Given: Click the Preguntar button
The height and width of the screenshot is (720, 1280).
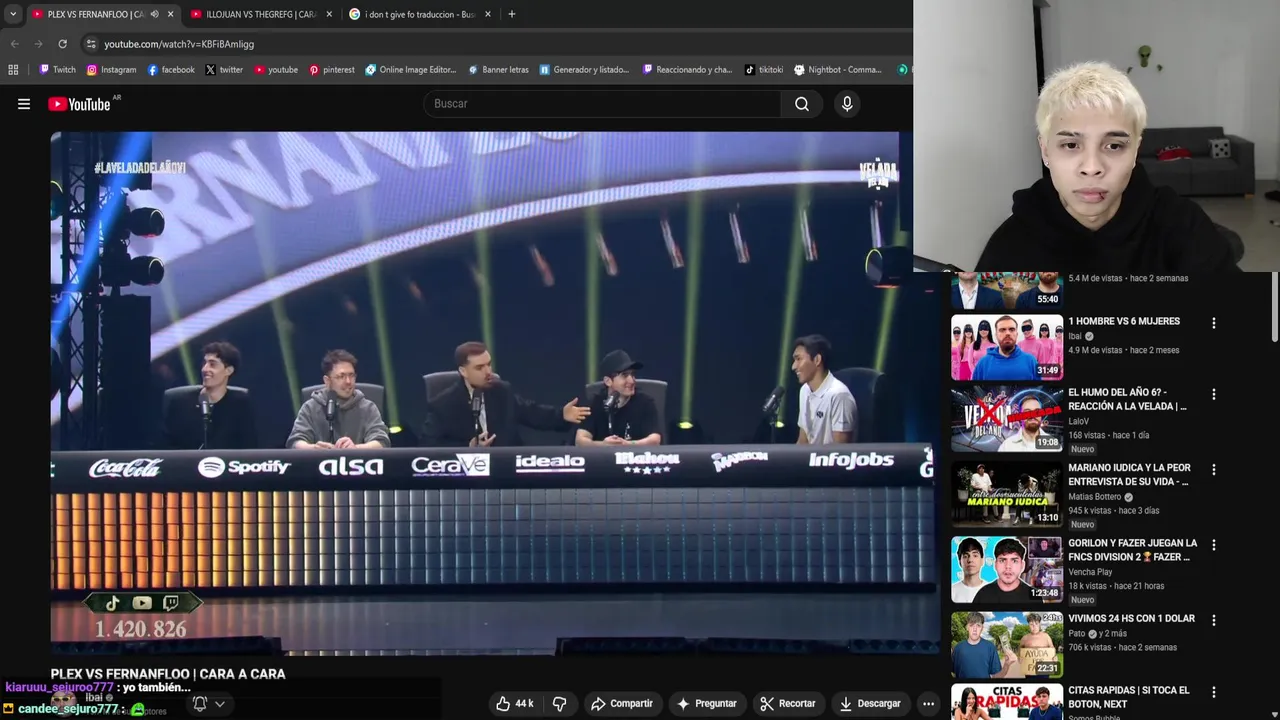Looking at the screenshot, I should (706, 703).
